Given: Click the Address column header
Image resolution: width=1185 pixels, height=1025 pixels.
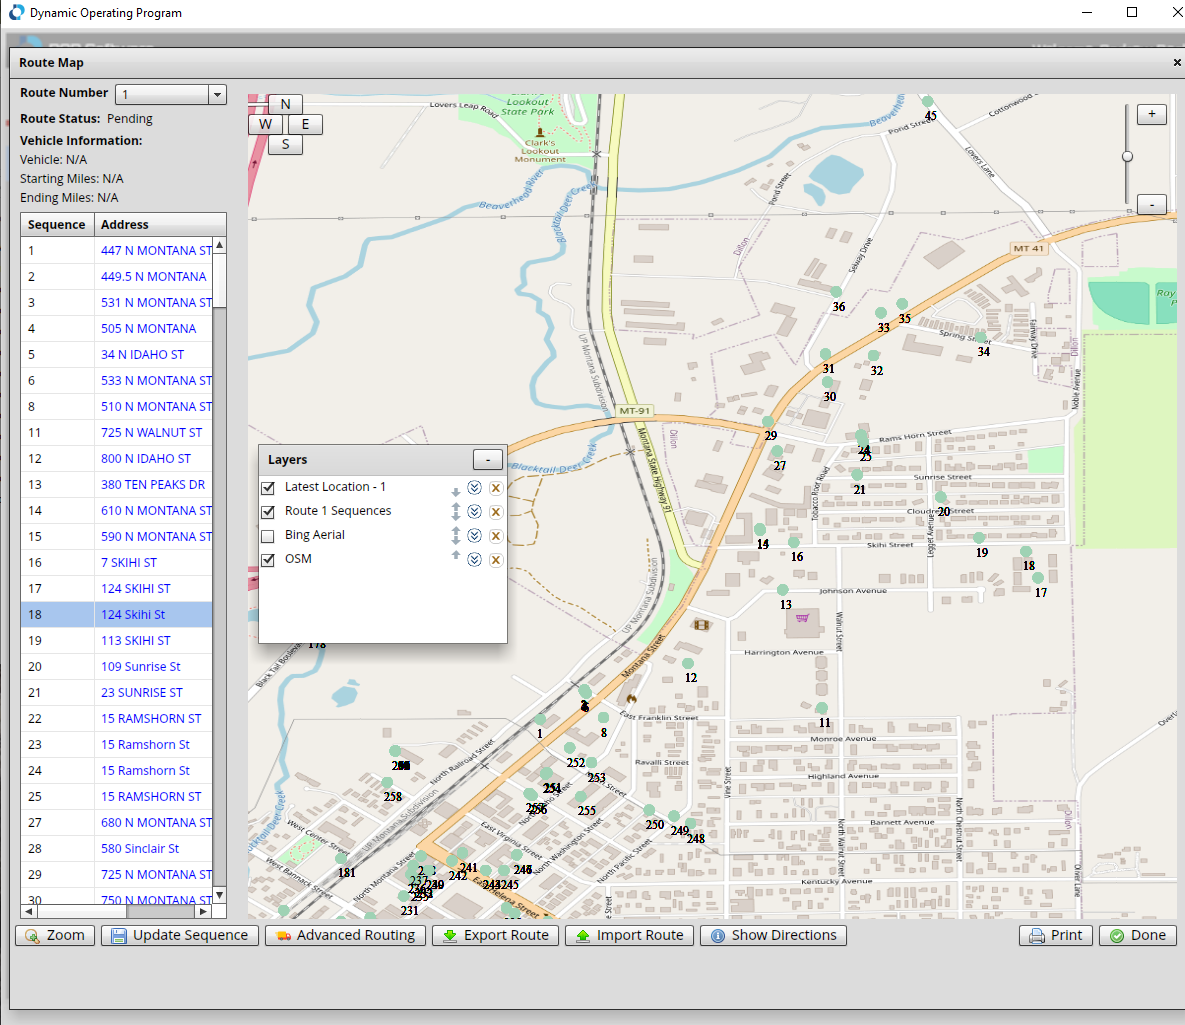Looking at the screenshot, I should (x=125, y=225).
